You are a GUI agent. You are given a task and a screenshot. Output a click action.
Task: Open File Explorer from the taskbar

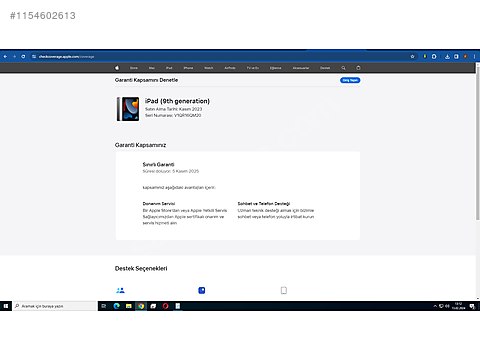pos(129,306)
